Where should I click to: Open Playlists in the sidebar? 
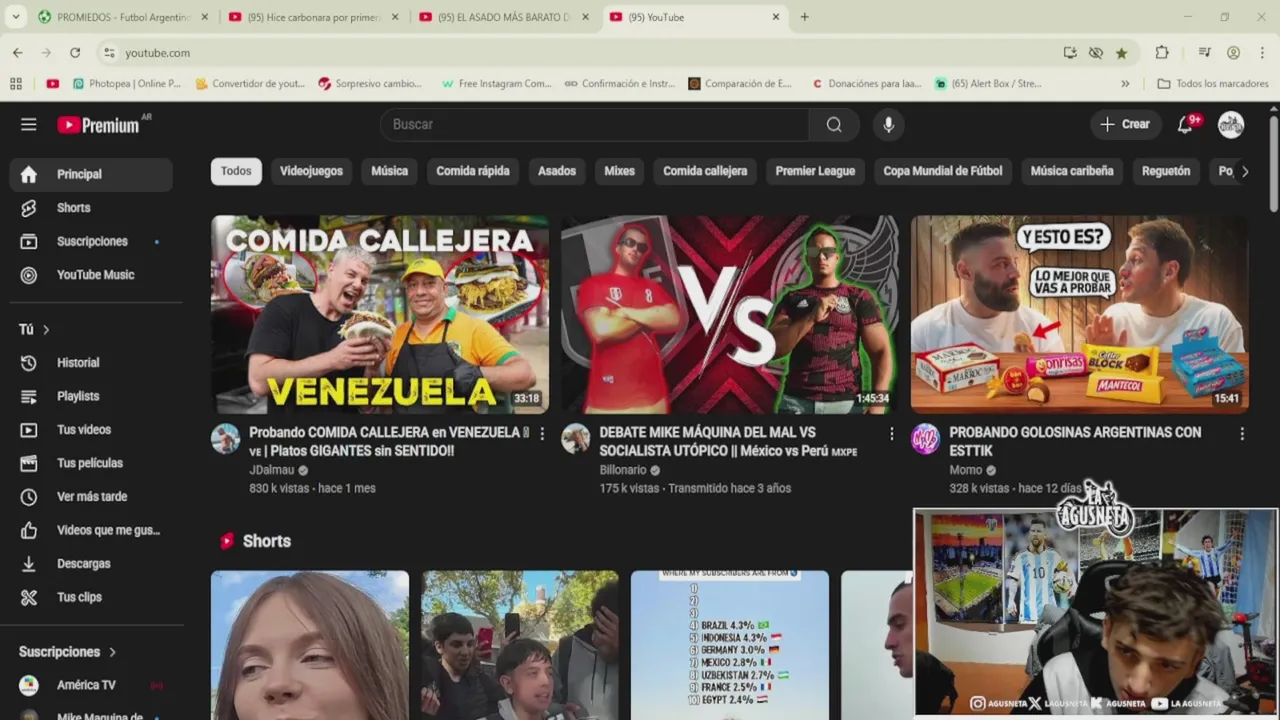click(91, 396)
